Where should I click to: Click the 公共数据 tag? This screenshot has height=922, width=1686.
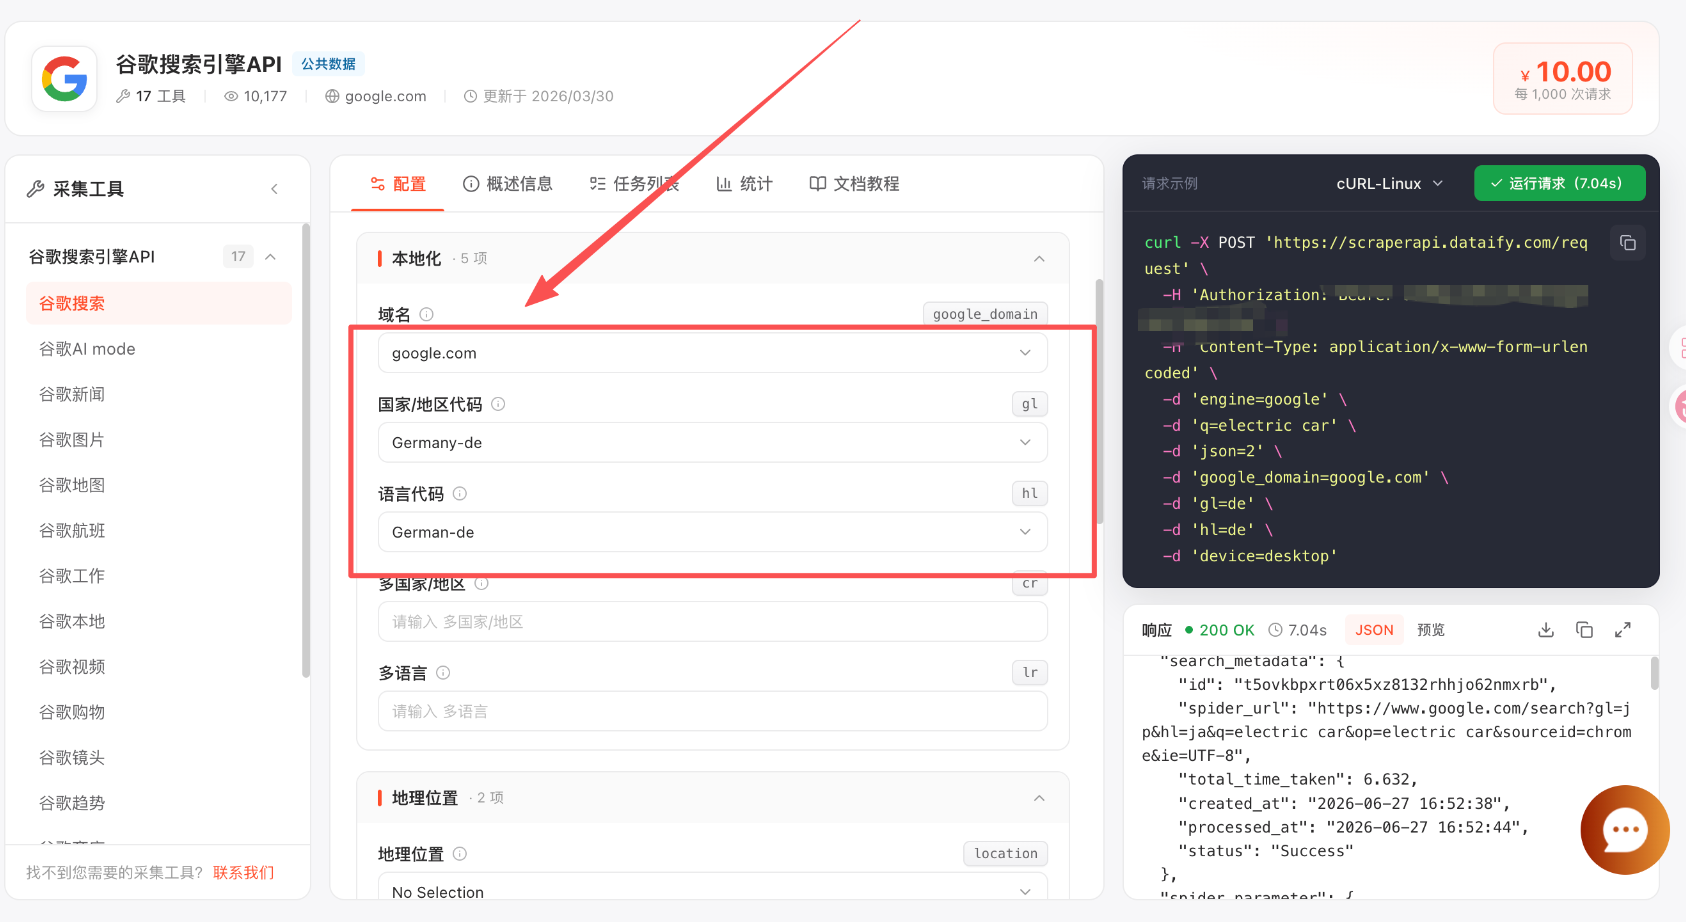pos(329,64)
